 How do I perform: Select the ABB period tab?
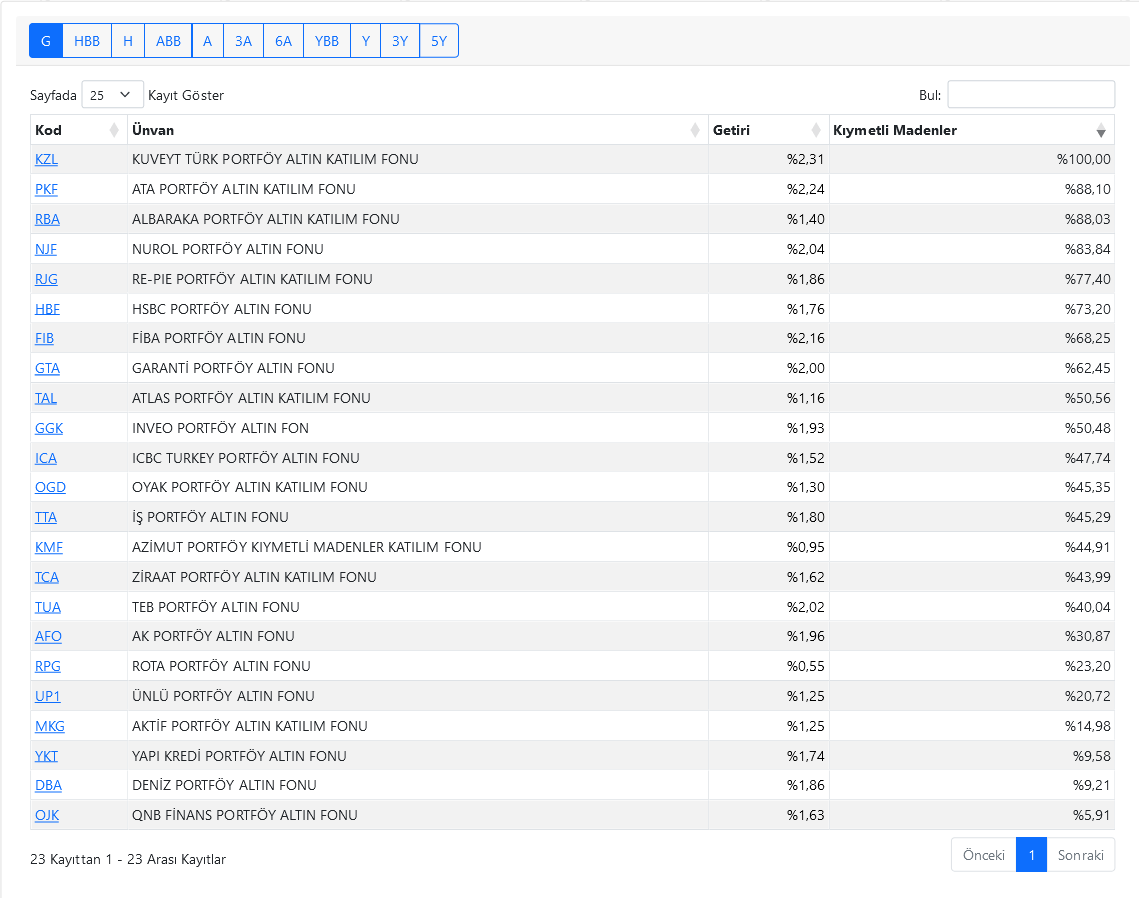tap(168, 41)
